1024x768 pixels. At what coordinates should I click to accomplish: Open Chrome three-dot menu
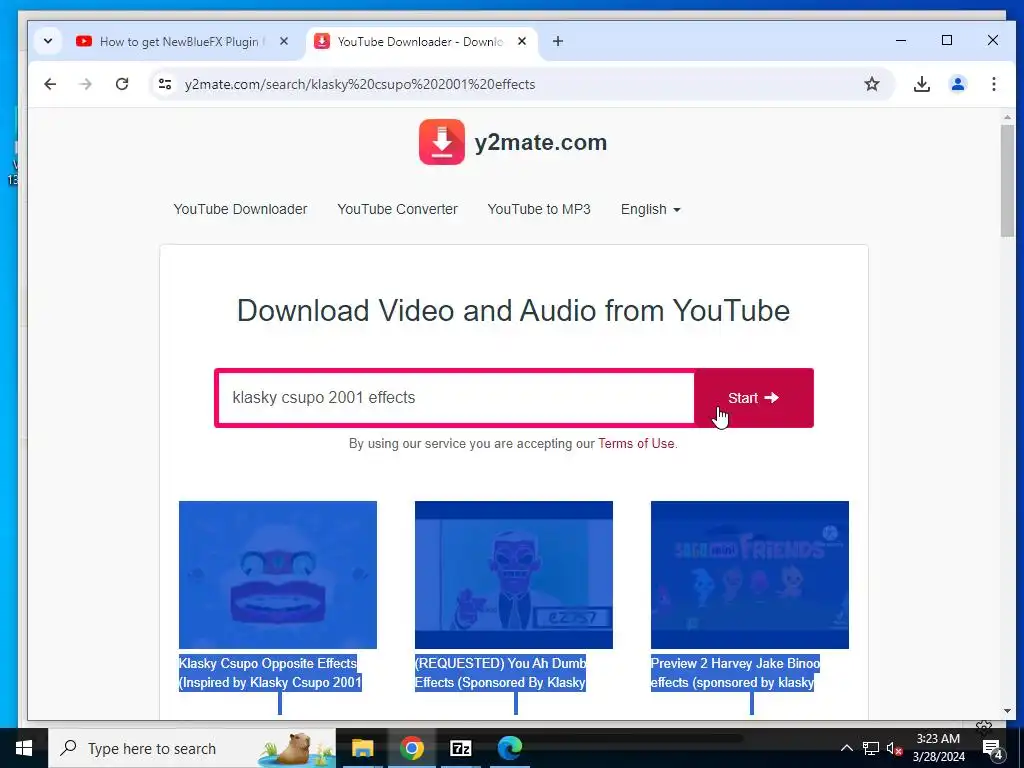point(993,84)
